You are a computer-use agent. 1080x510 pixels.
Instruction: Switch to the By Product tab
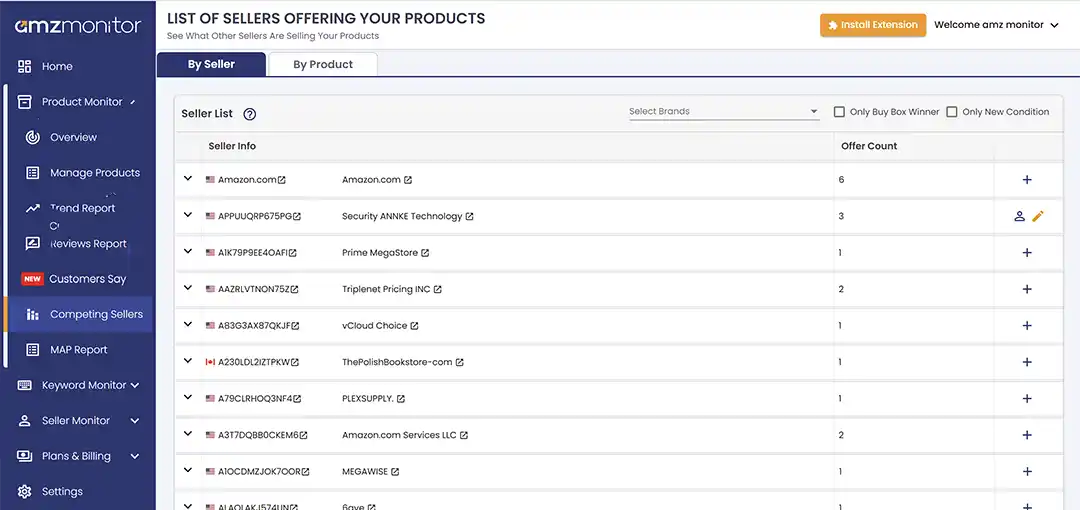[x=323, y=64]
